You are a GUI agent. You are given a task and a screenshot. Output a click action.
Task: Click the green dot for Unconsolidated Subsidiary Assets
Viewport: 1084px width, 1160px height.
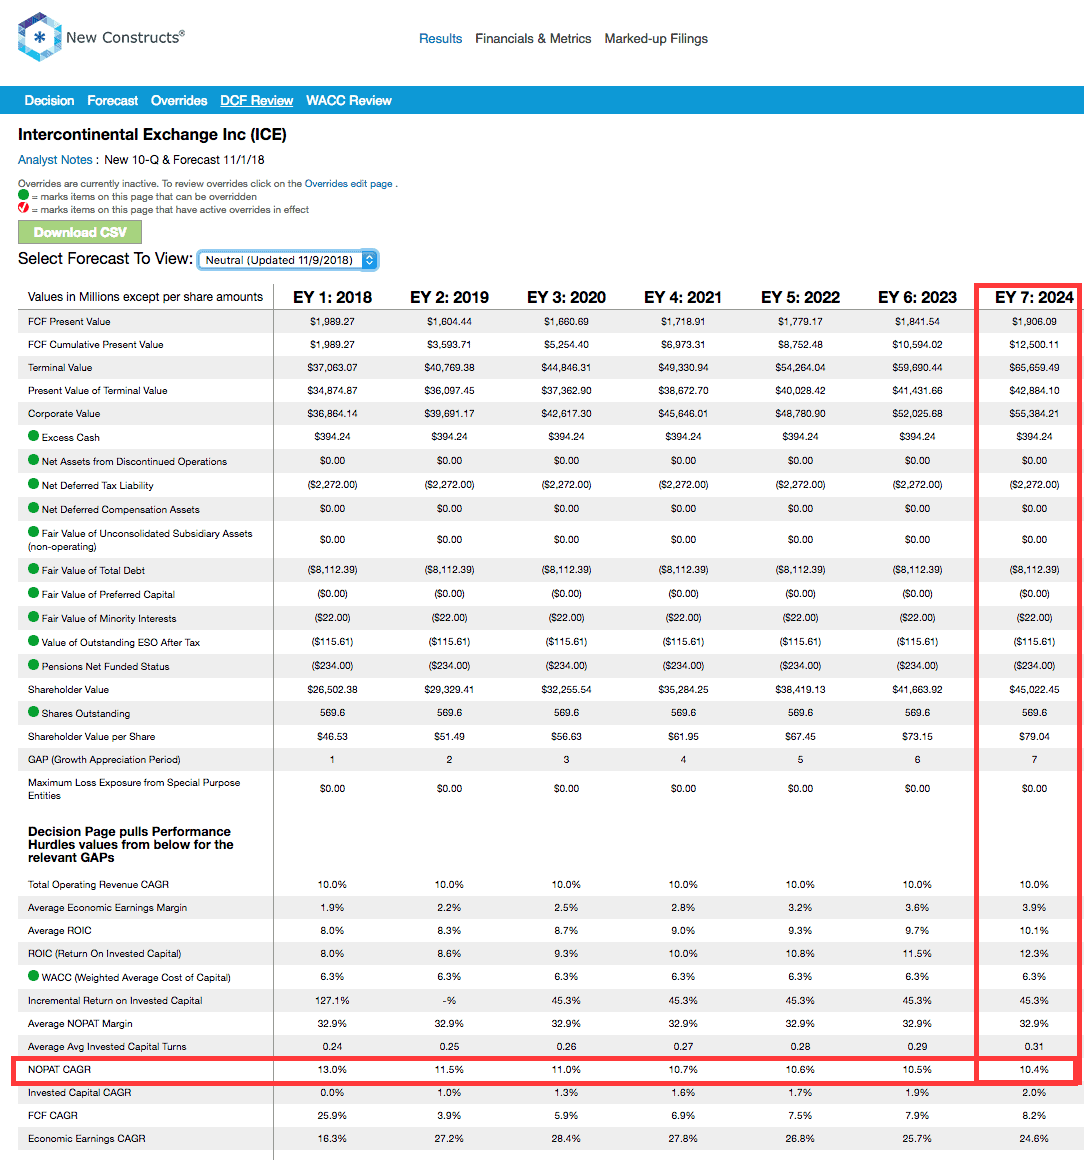33,532
